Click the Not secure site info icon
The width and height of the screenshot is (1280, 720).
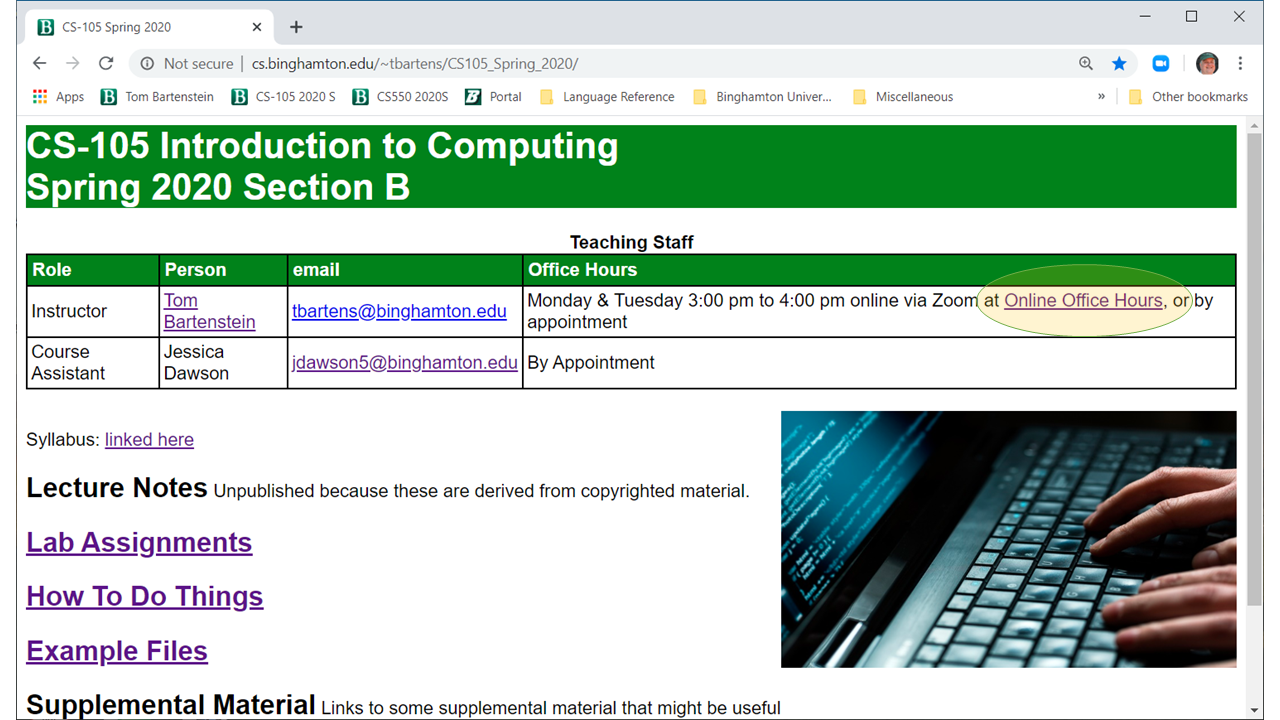tap(148, 63)
